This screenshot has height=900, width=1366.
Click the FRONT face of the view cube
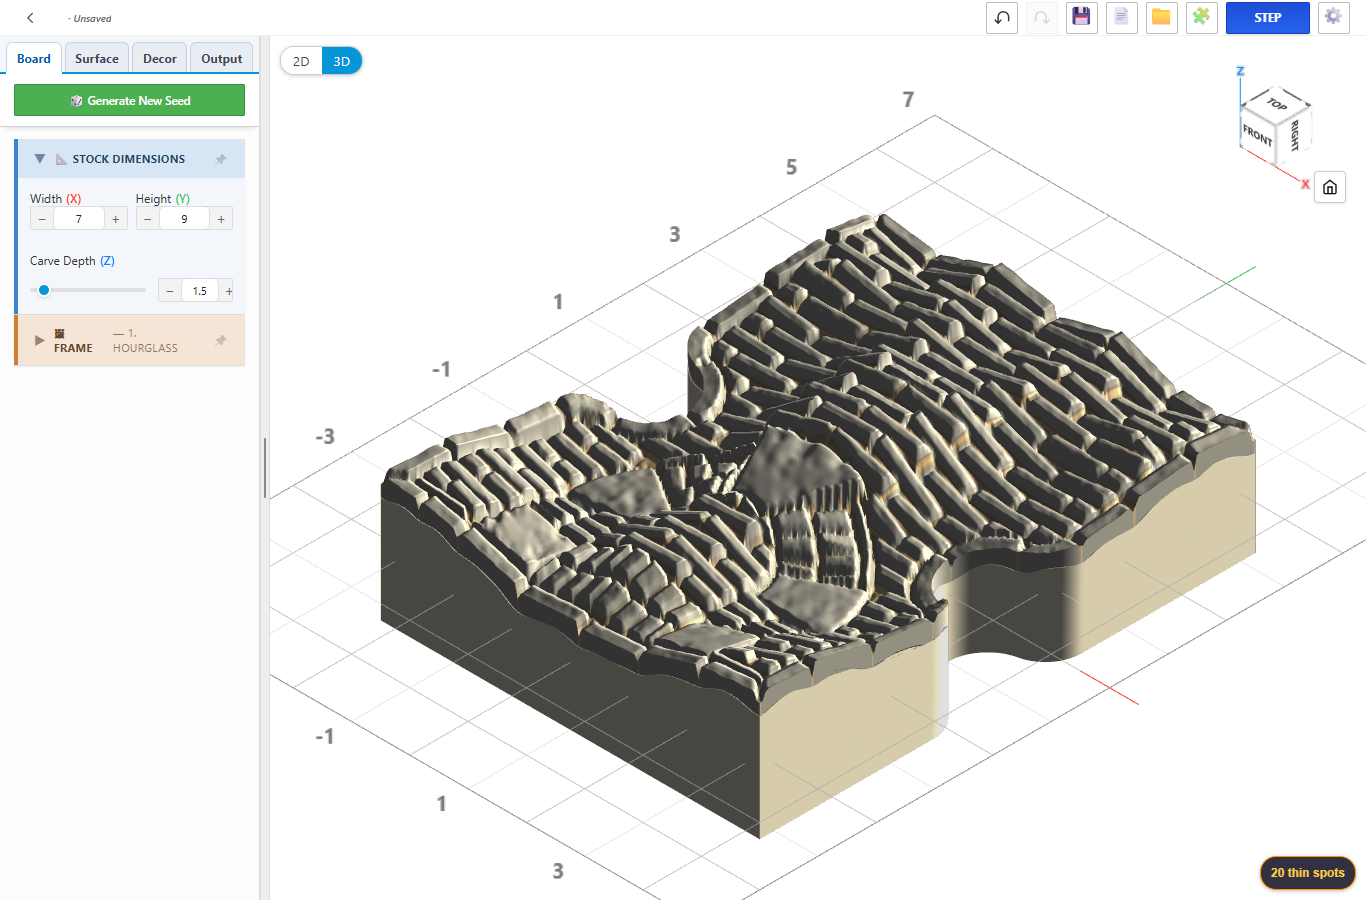tap(1257, 136)
